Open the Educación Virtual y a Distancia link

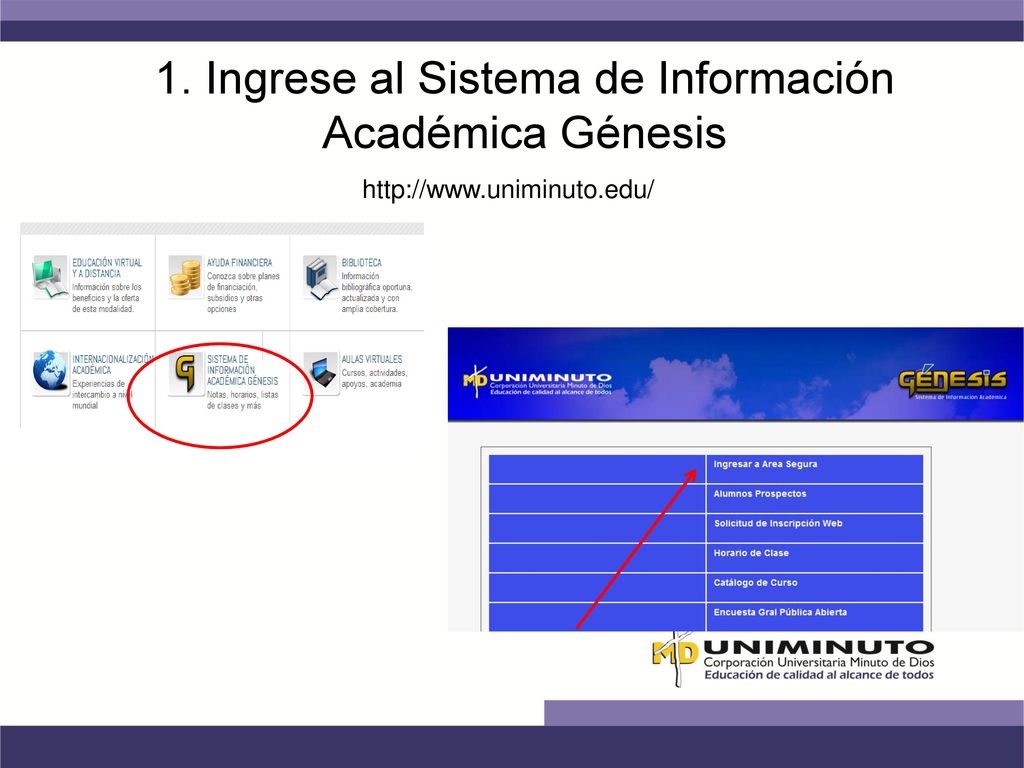(106, 268)
